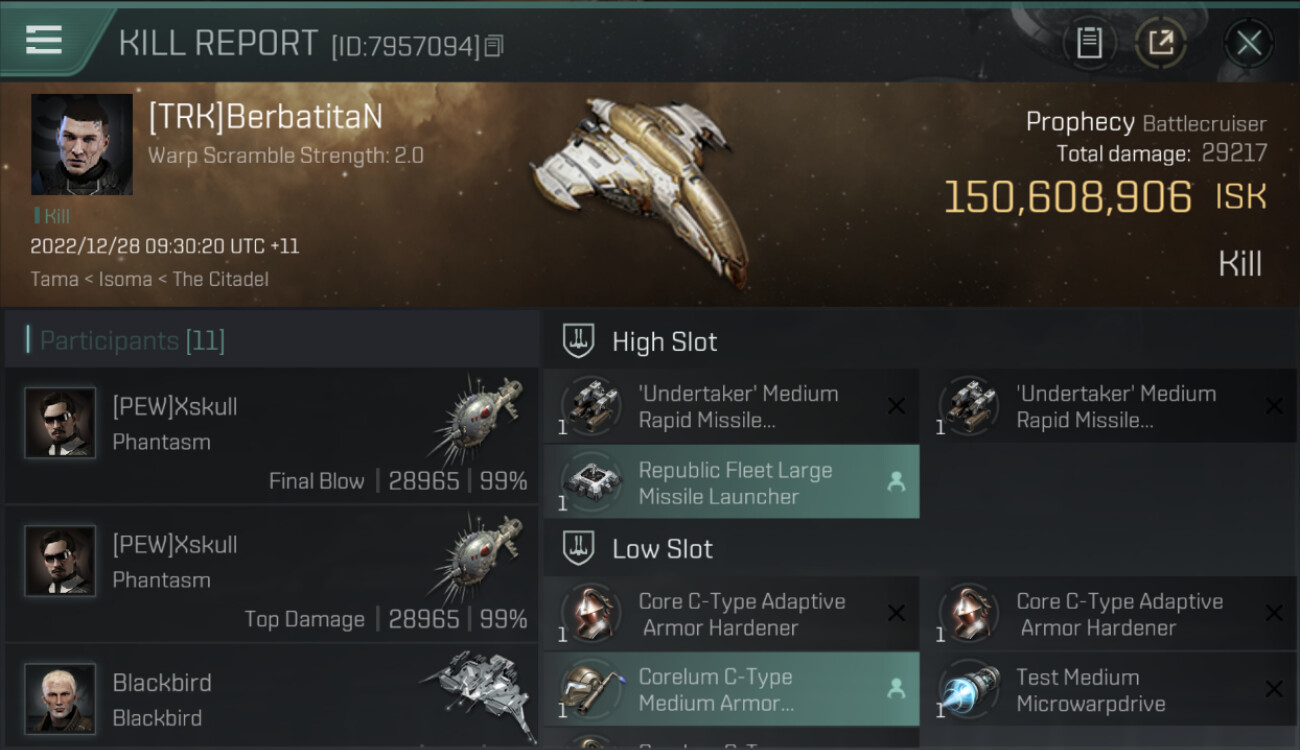1300x750 pixels.
Task: Share the kill report externally
Action: tap(1160, 43)
